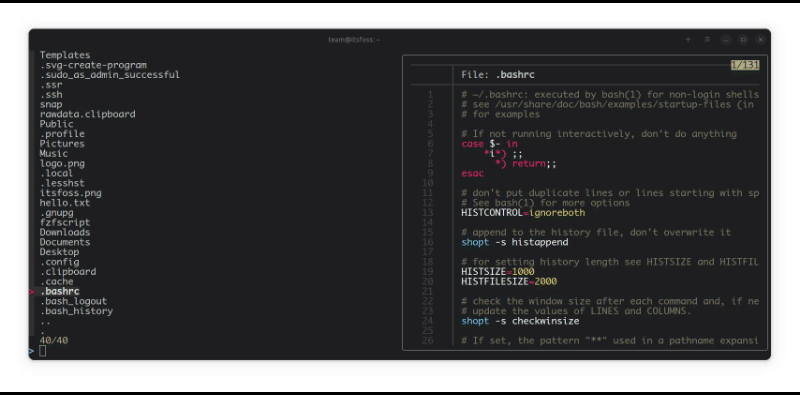Viewport: 800px width, 395px height.
Task: Maximize the terminal window
Action: (743, 39)
